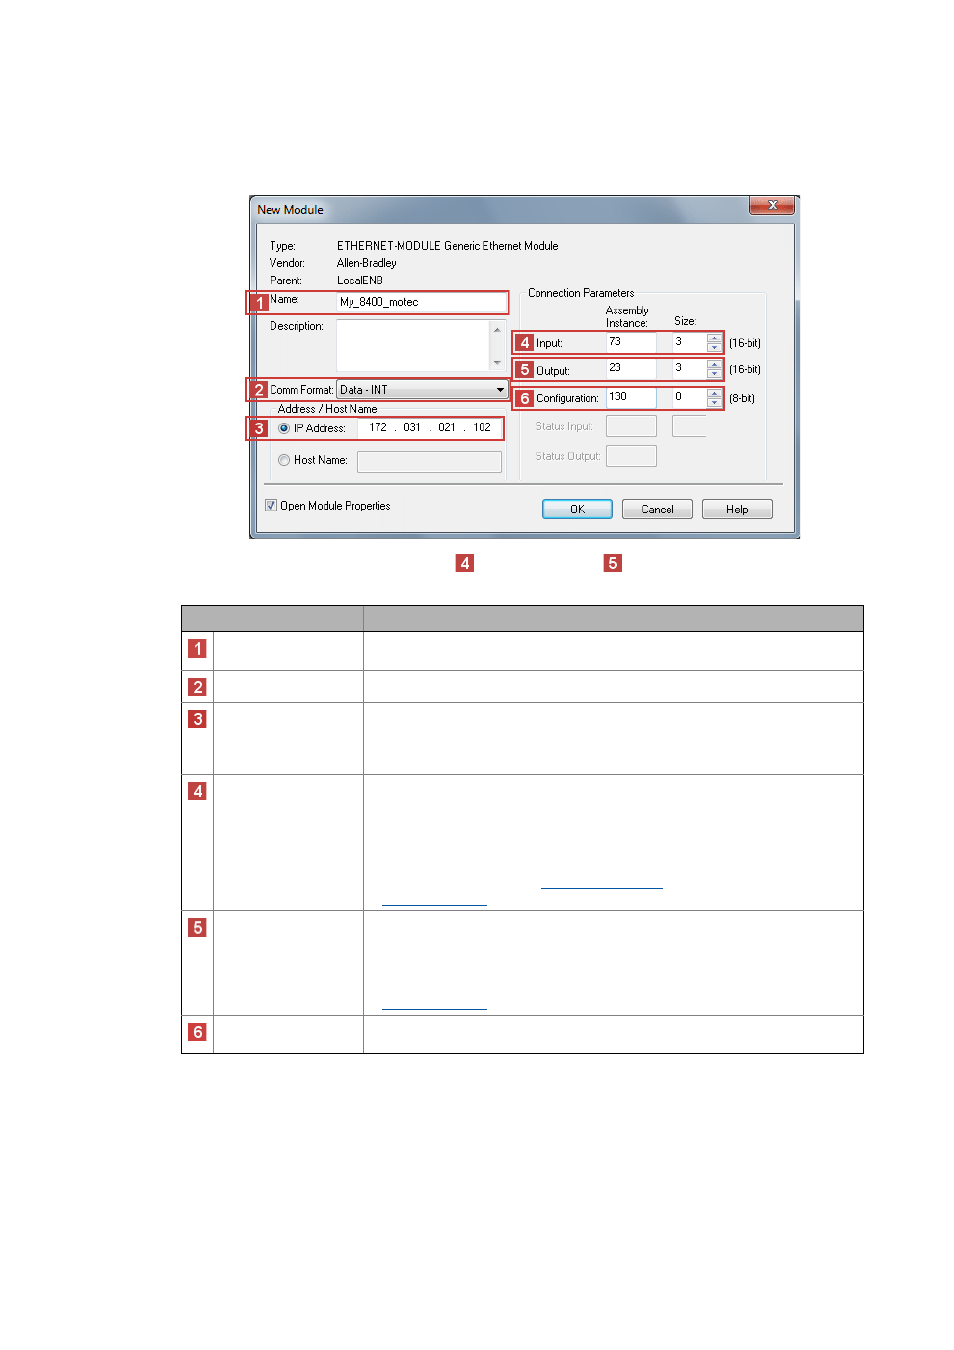This screenshot has height=1350, width=954.
Task: Increase the Input size stepper
Action: [714, 338]
